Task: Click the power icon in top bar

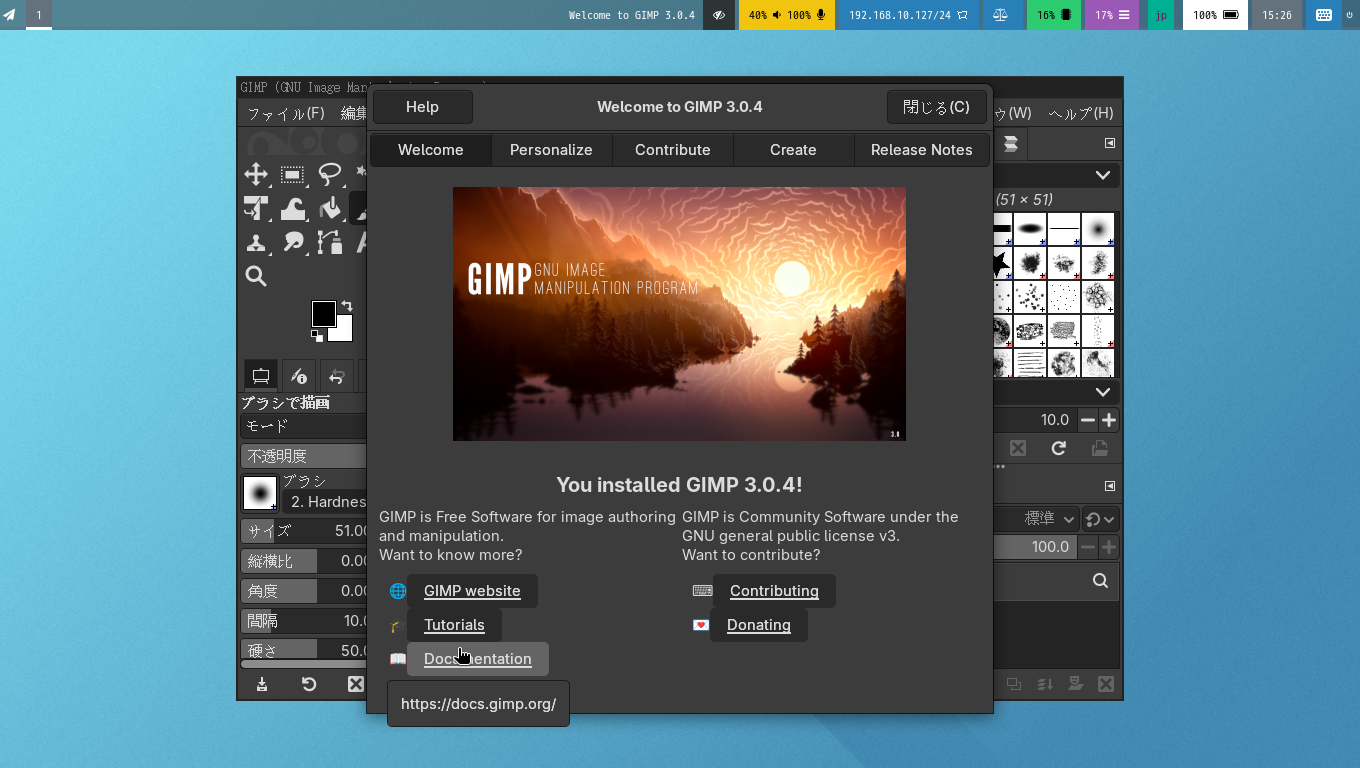Action: [1349, 15]
